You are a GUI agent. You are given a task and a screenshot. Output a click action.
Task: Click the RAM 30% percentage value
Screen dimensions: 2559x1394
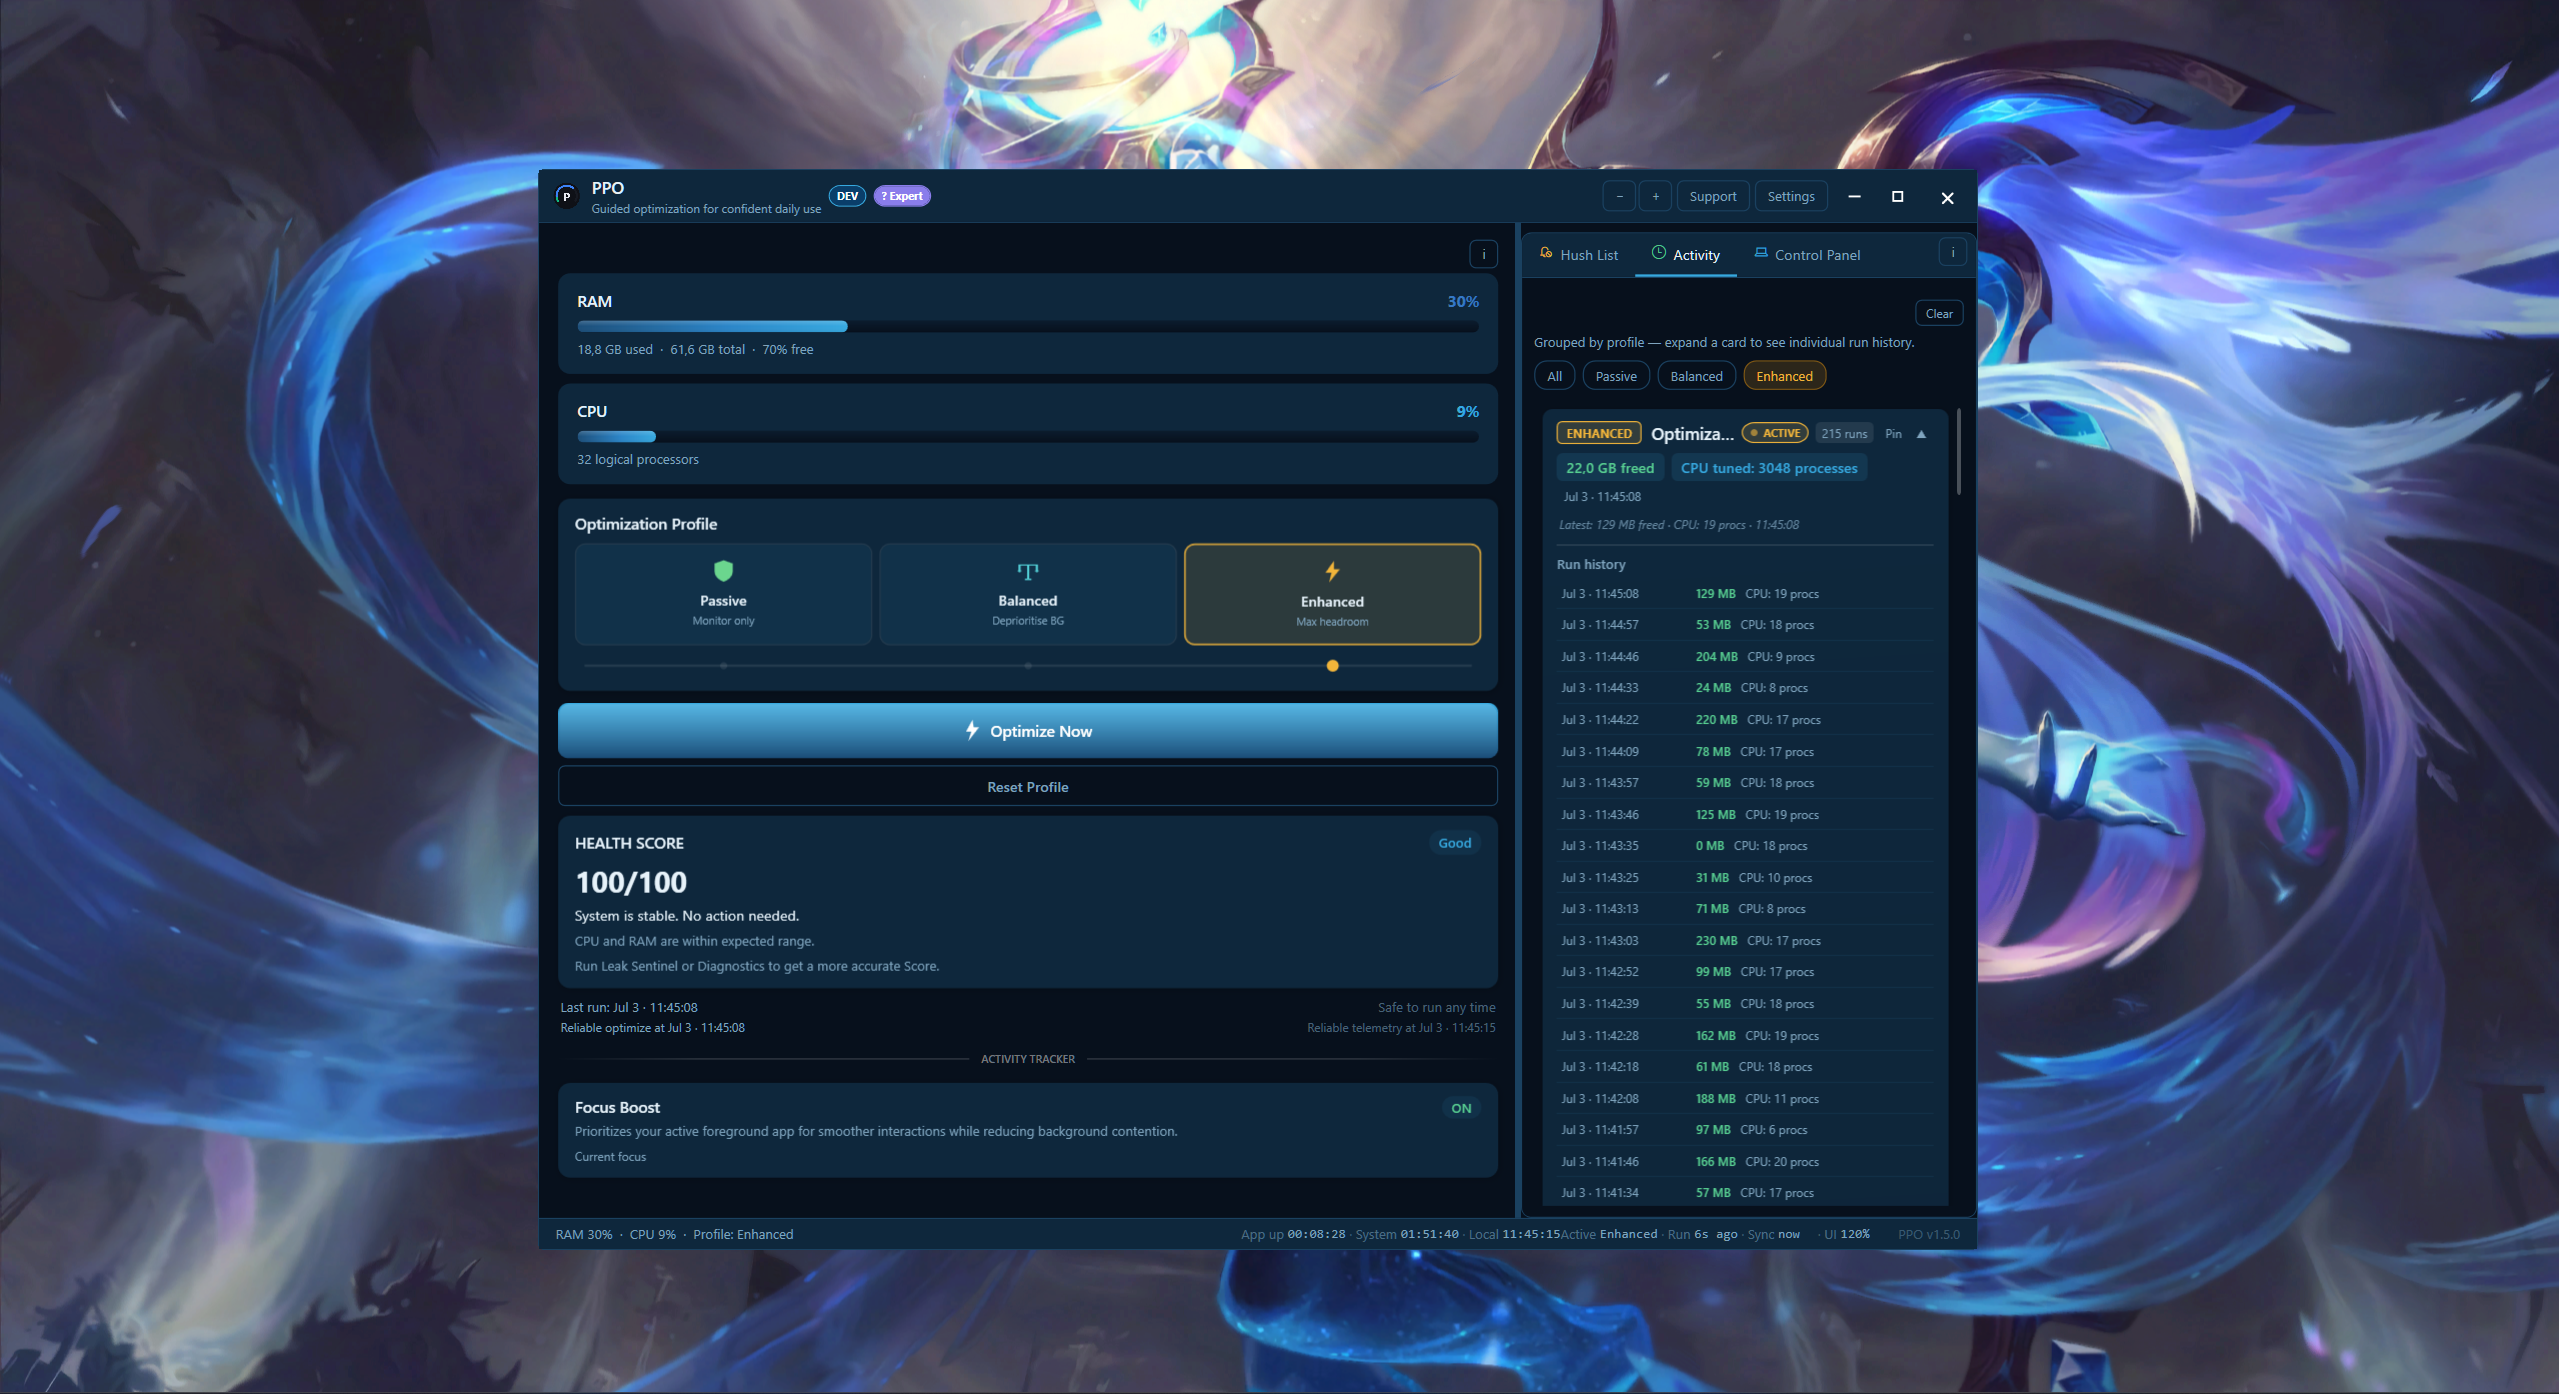1462,301
